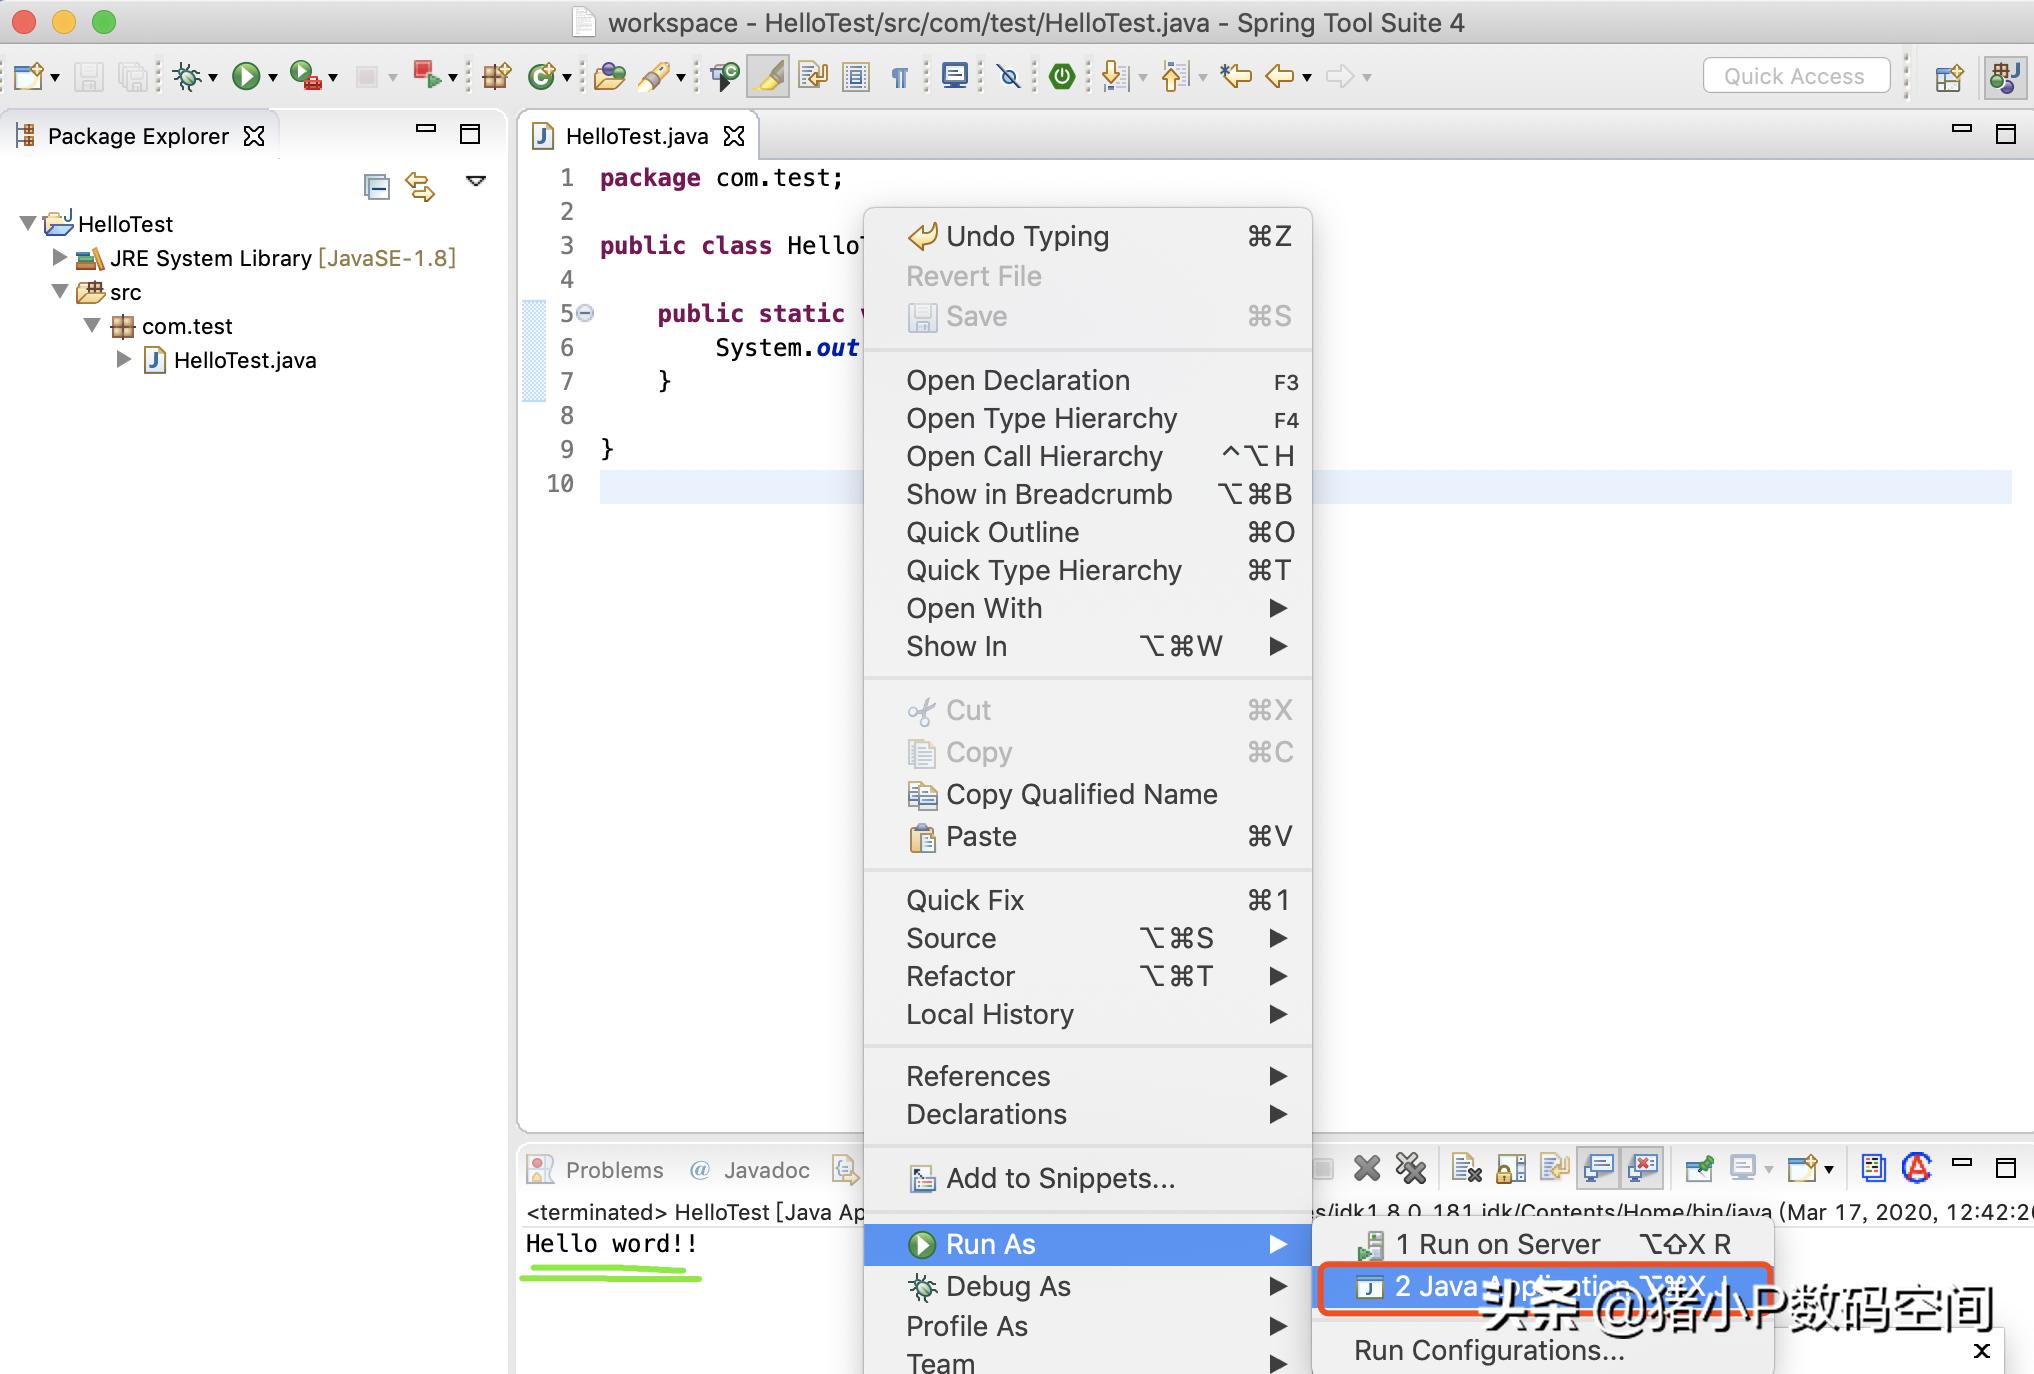This screenshot has height=1374, width=2034.
Task: Click the Open Type folder icon in toolbar
Action: (608, 76)
